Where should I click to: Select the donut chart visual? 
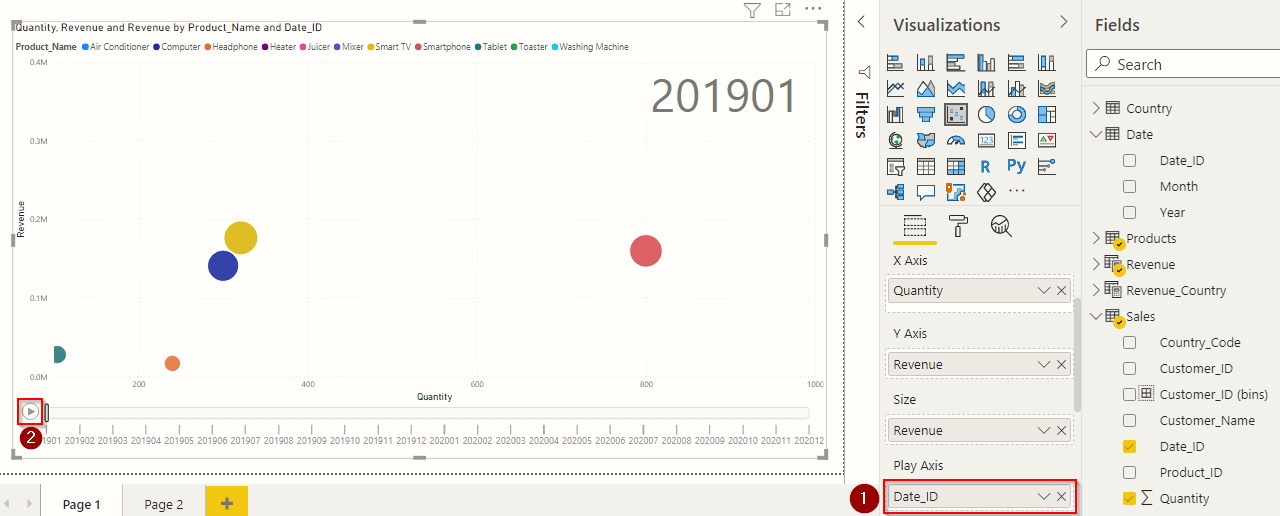click(1016, 115)
